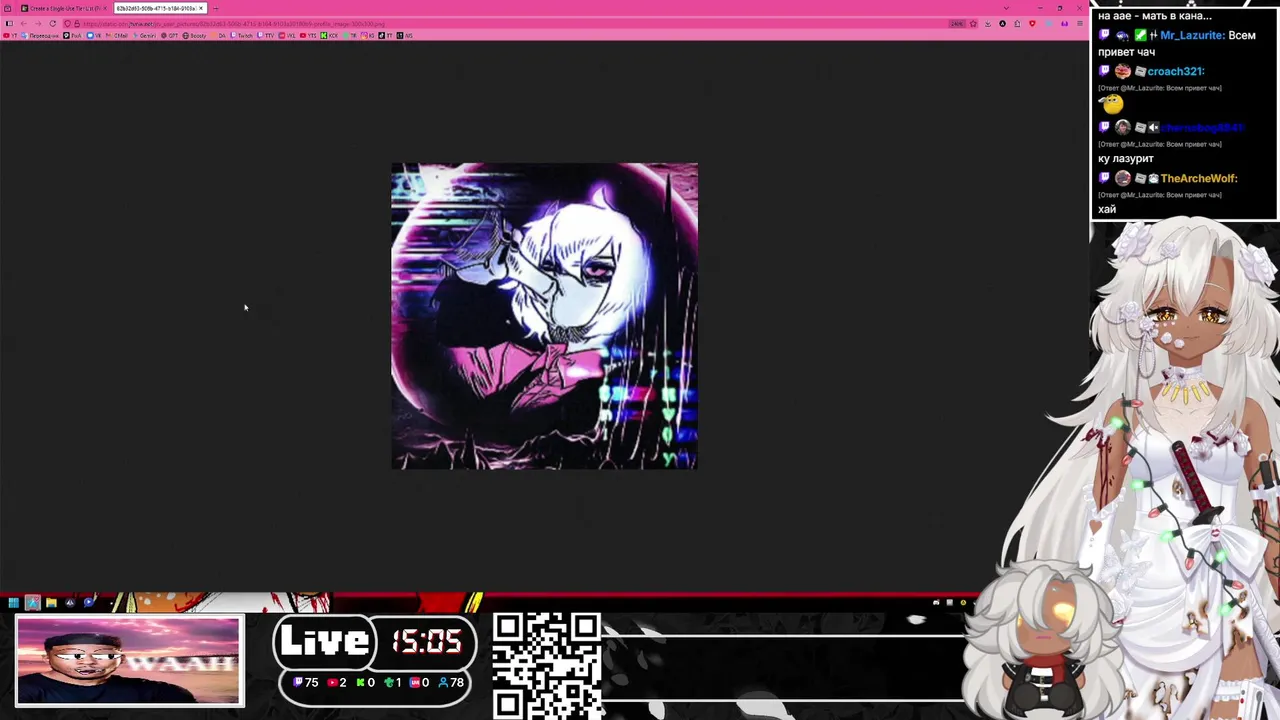
Task: Open the Переводчик bookmark
Action: [41, 36]
